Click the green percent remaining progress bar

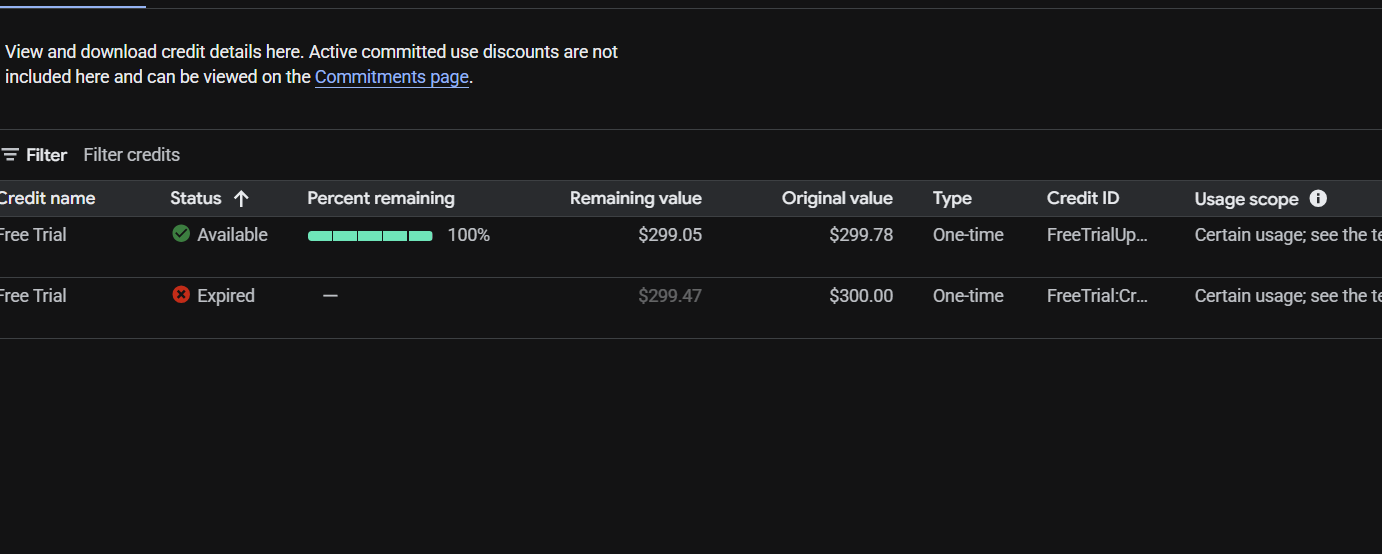(x=370, y=236)
